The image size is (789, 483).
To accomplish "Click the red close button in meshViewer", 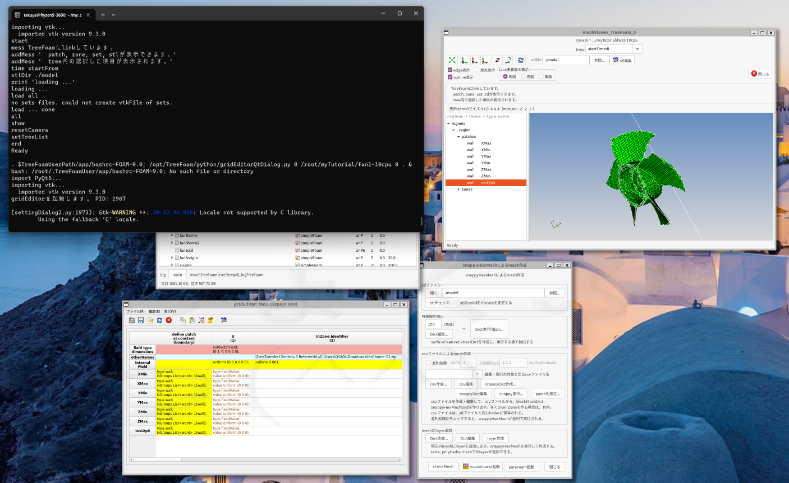I will click(760, 73).
